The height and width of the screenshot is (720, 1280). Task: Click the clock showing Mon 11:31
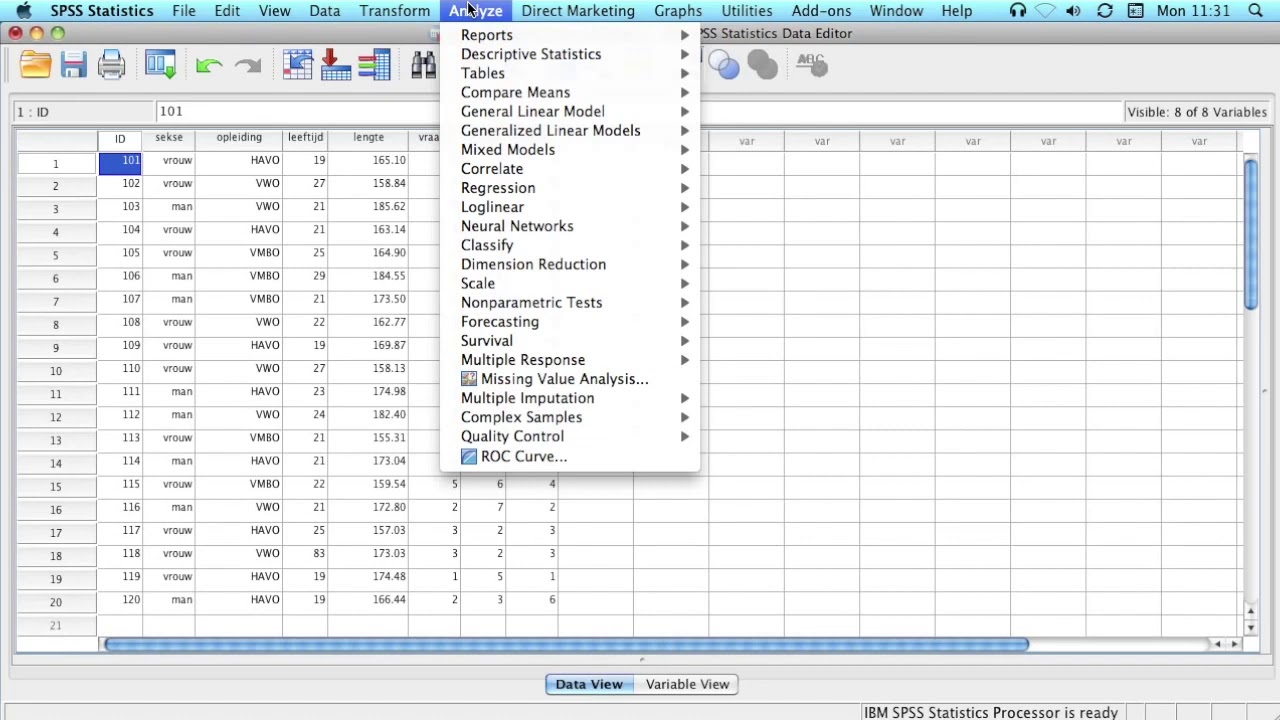click(x=1193, y=11)
